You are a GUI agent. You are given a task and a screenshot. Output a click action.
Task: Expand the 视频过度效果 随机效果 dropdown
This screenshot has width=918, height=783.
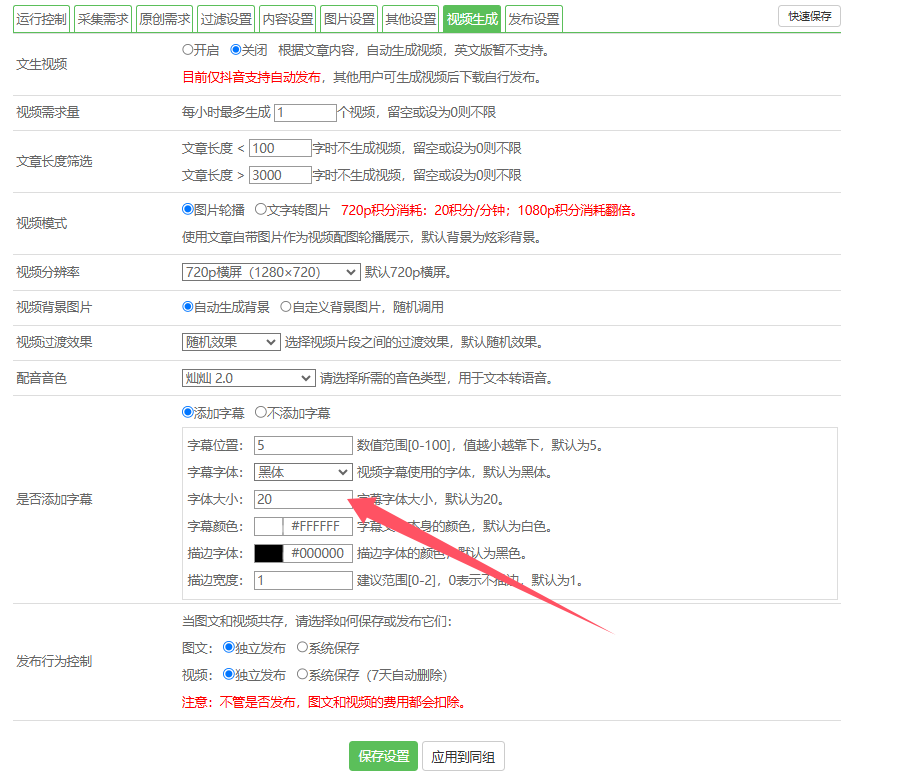pos(231,342)
